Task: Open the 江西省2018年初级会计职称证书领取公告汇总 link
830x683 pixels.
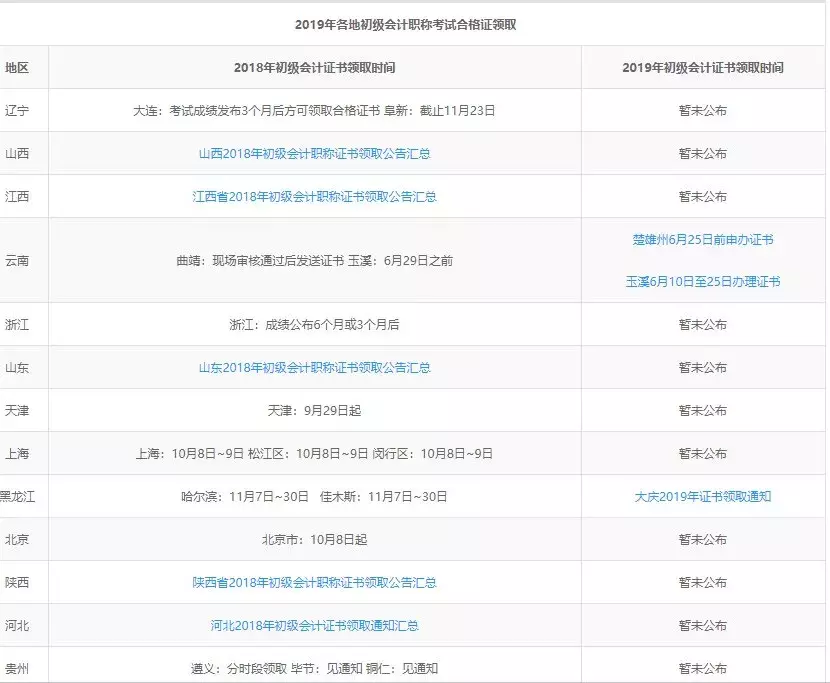Action: point(318,197)
